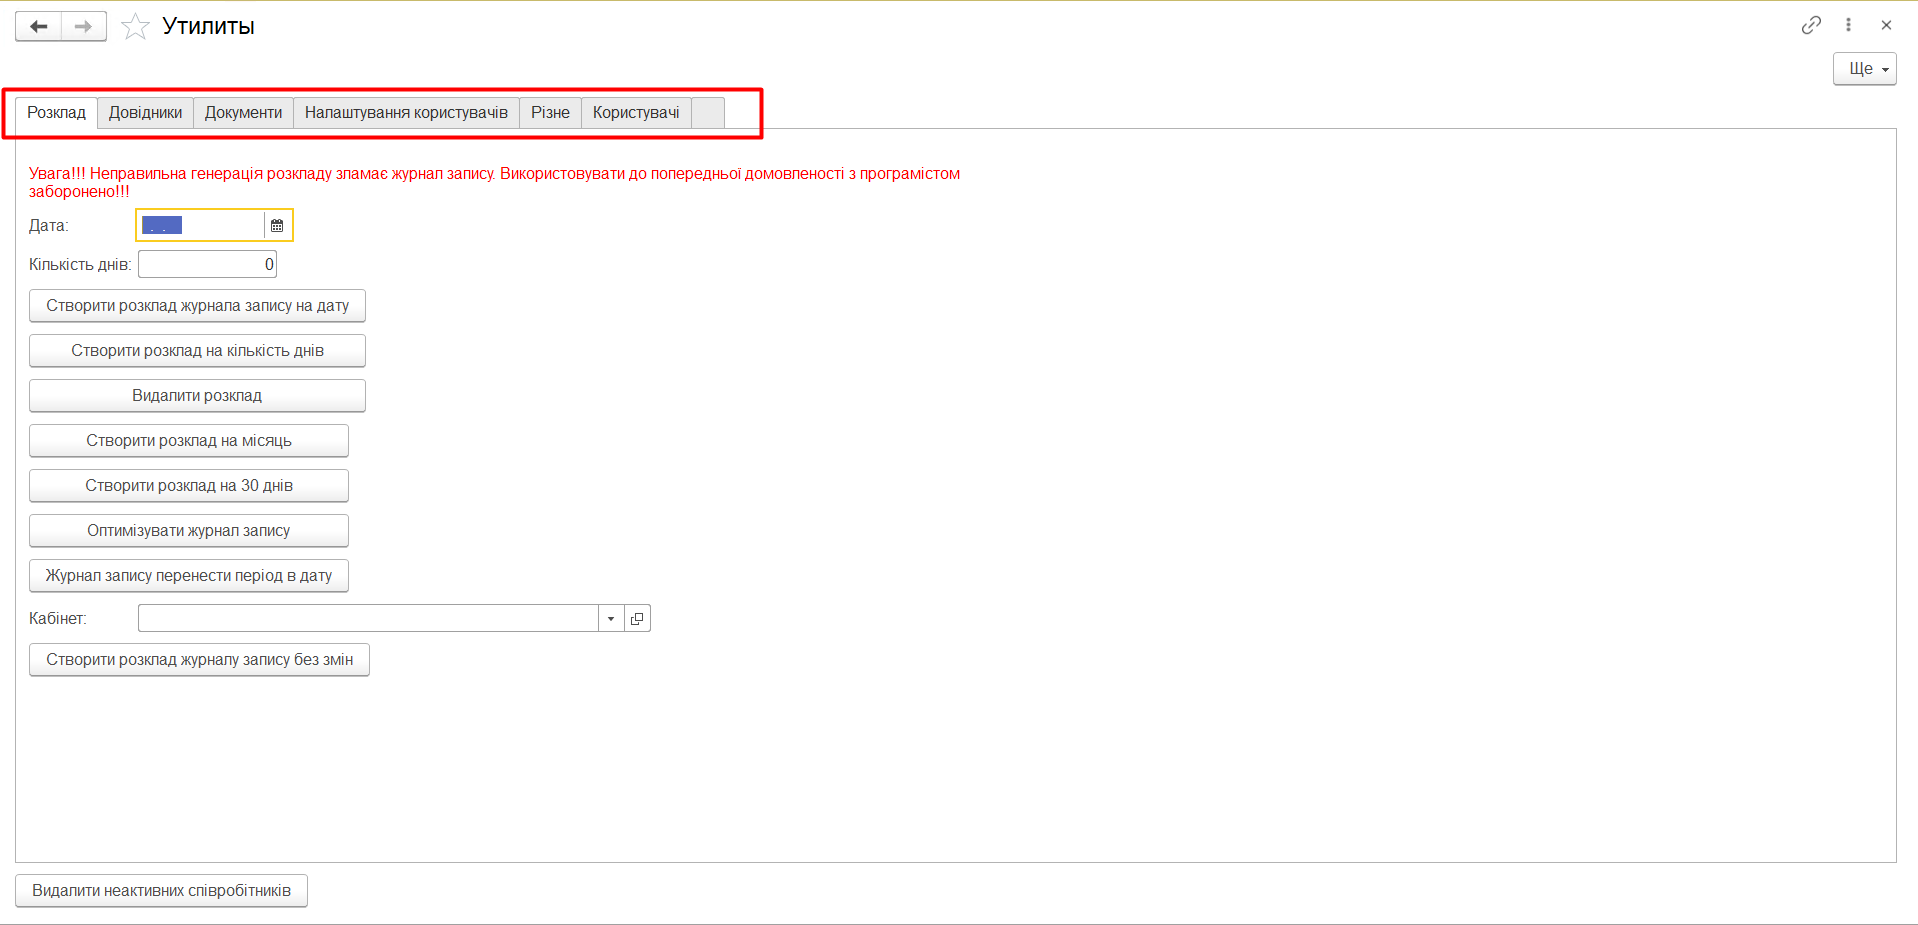1918x925 pixels.
Task: Focus the Кількість днів input field
Action: pyautogui.click(x=206, y=265)
